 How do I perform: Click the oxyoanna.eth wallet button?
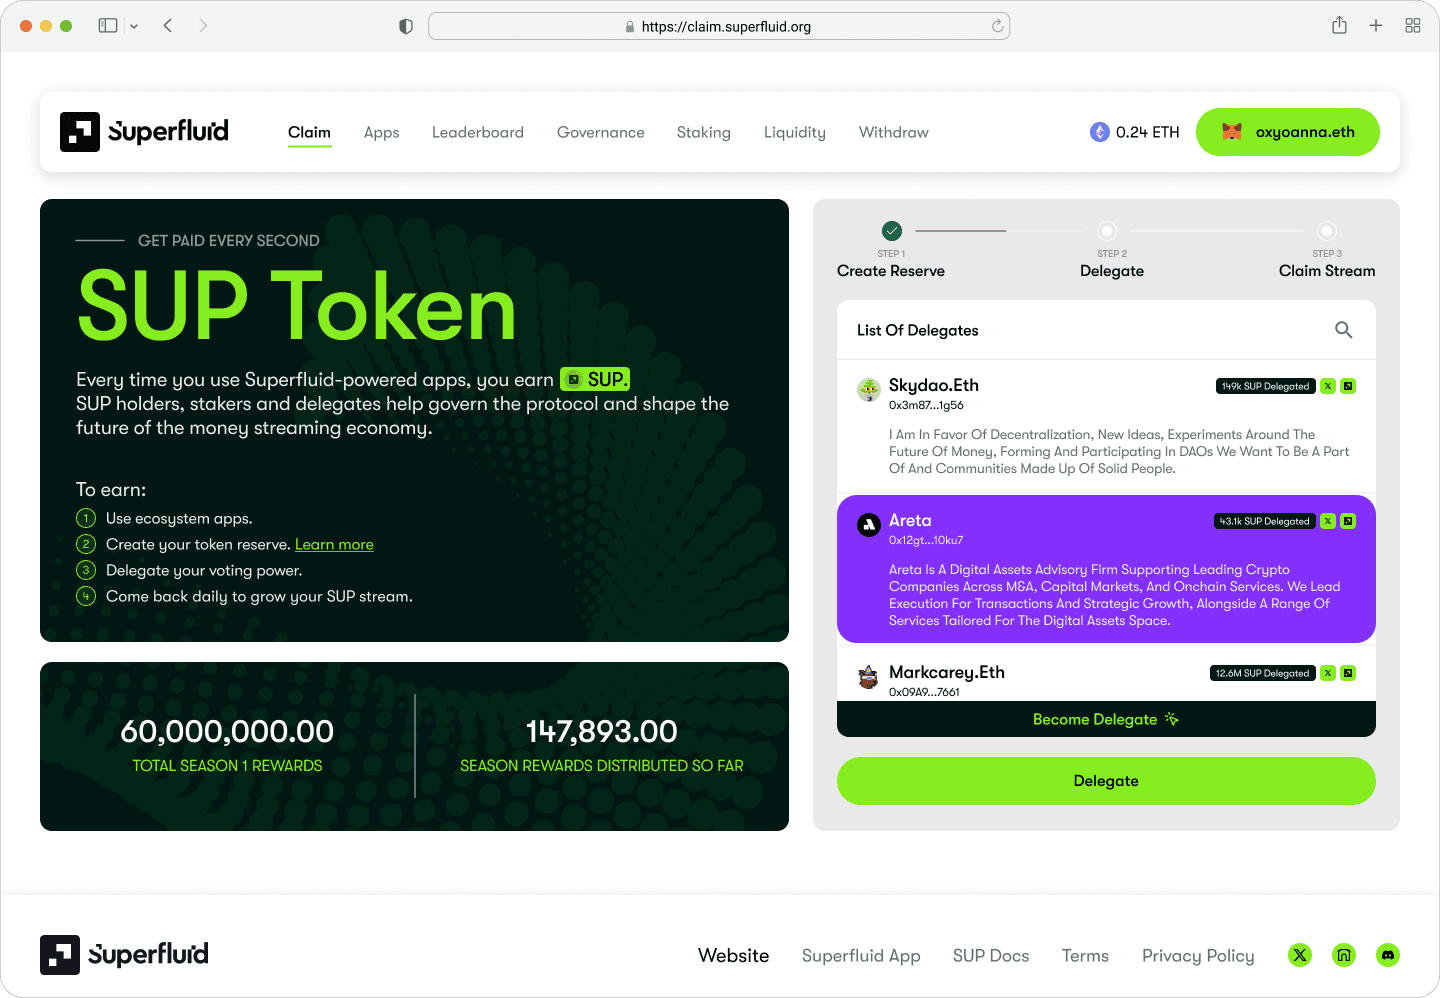click(x=1288, y=132)
